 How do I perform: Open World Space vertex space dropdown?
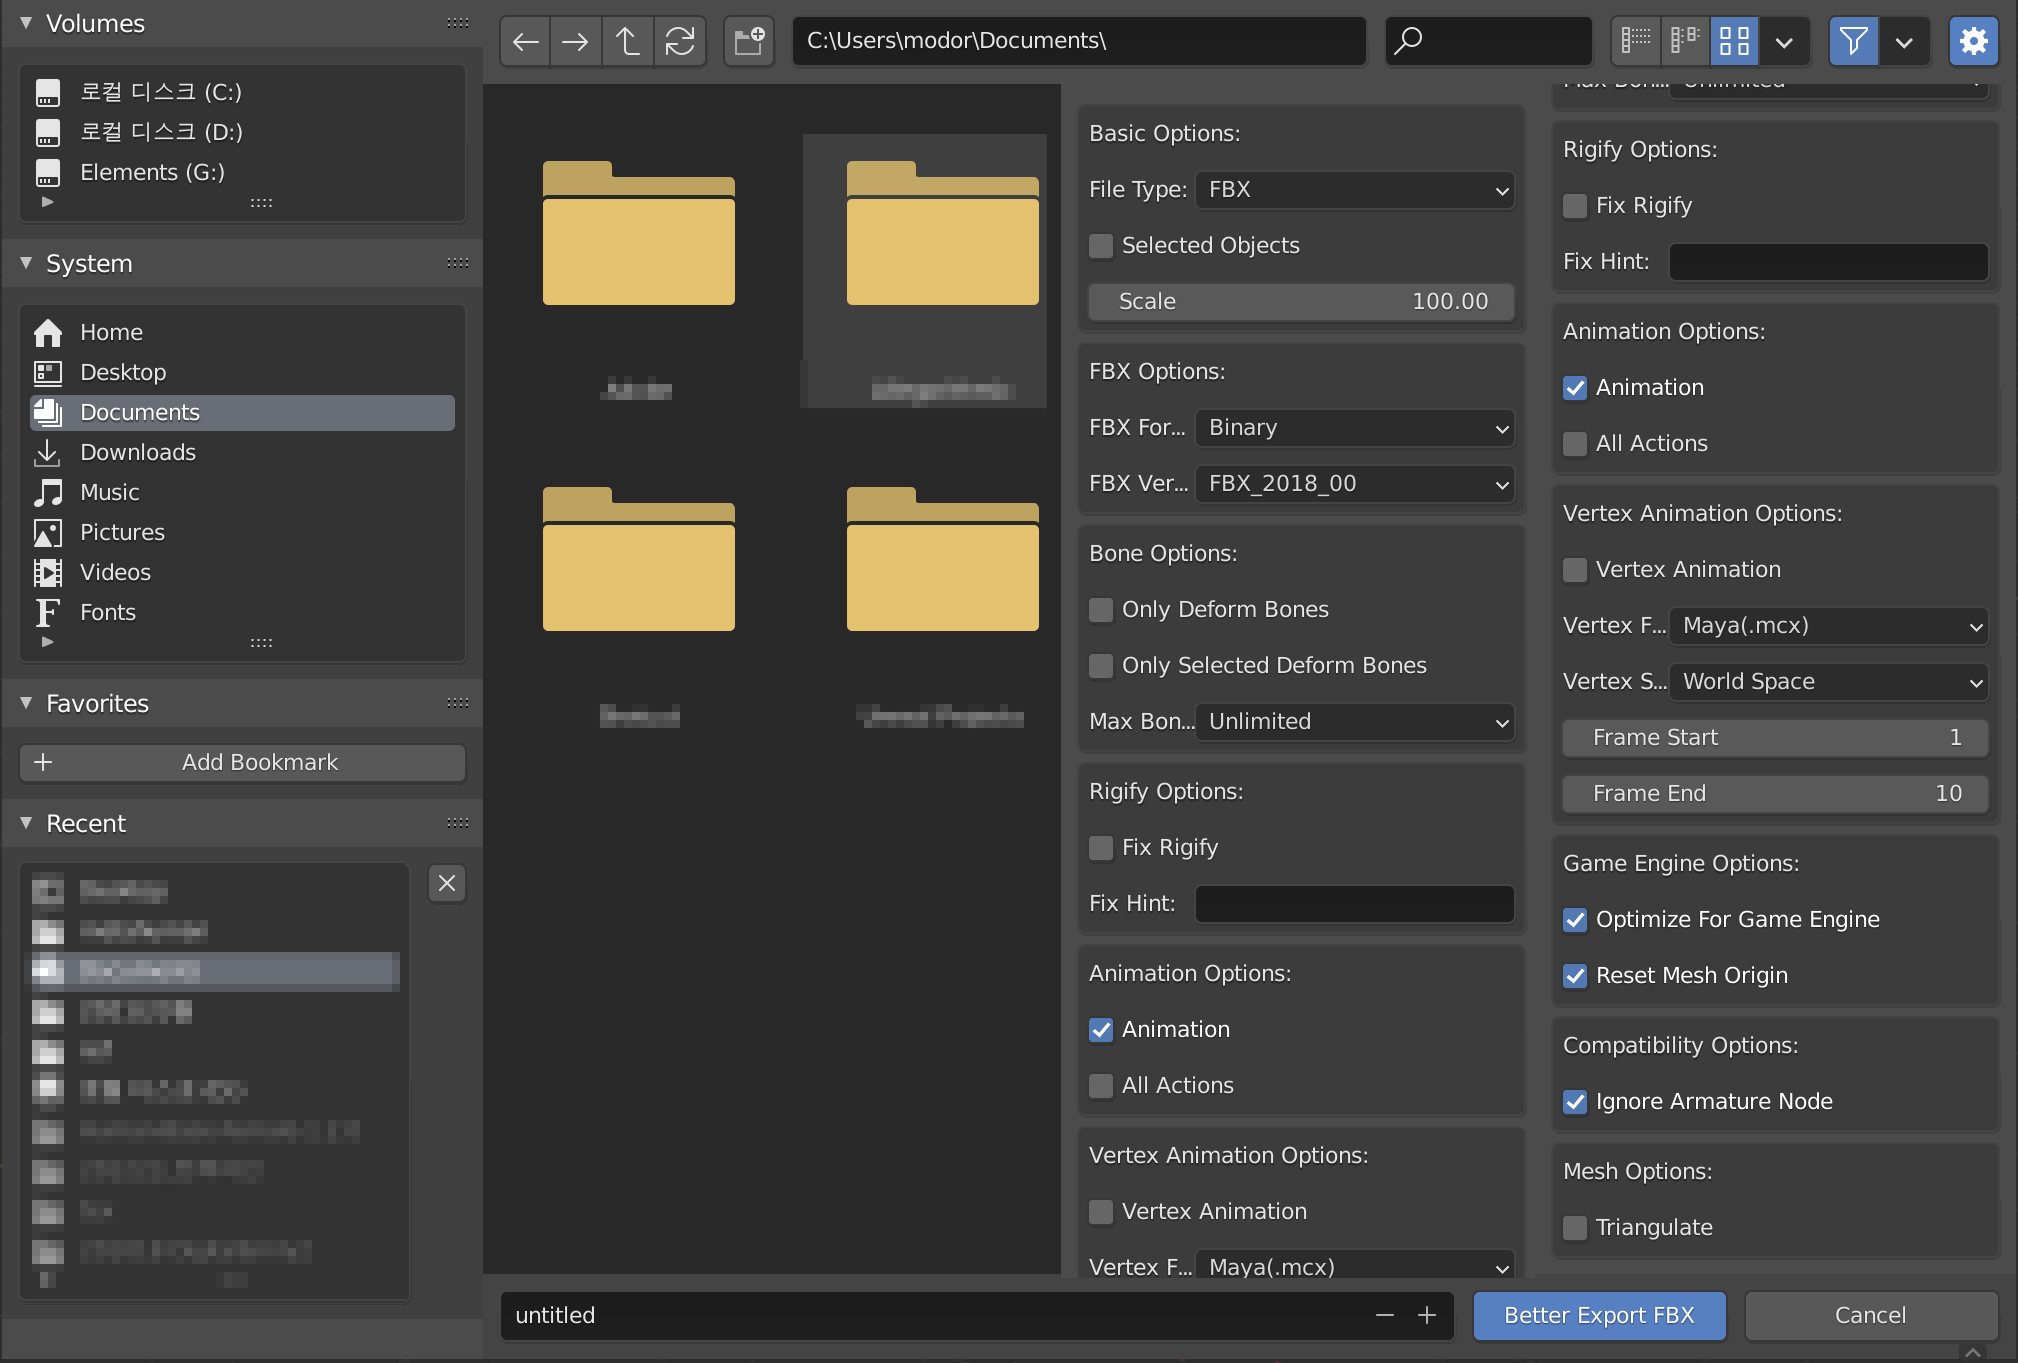click(1829, 682)
